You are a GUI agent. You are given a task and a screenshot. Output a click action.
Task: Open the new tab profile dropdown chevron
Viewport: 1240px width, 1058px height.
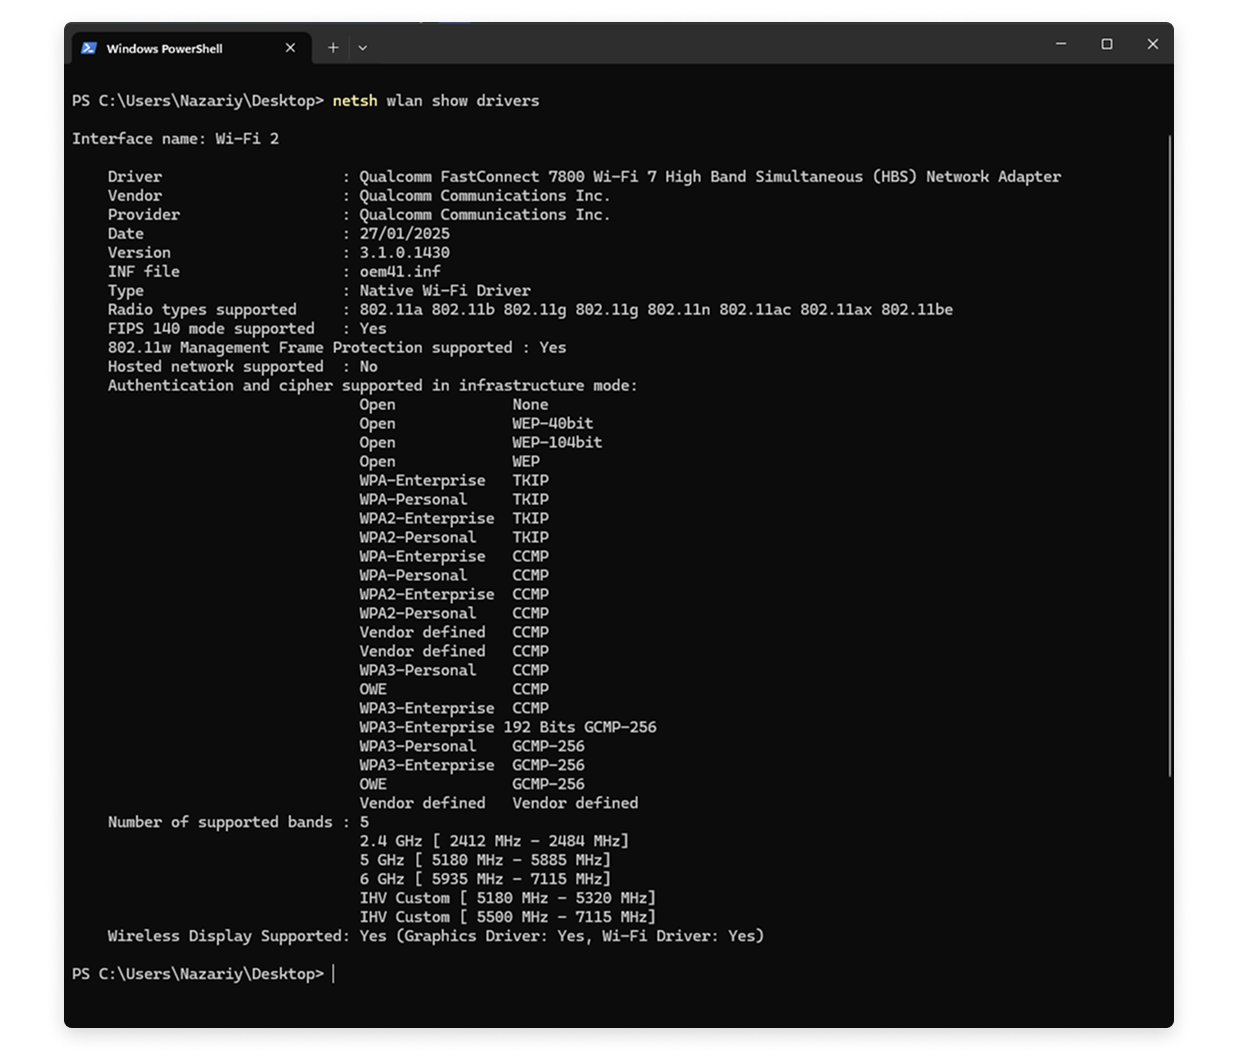click(362, 47)
